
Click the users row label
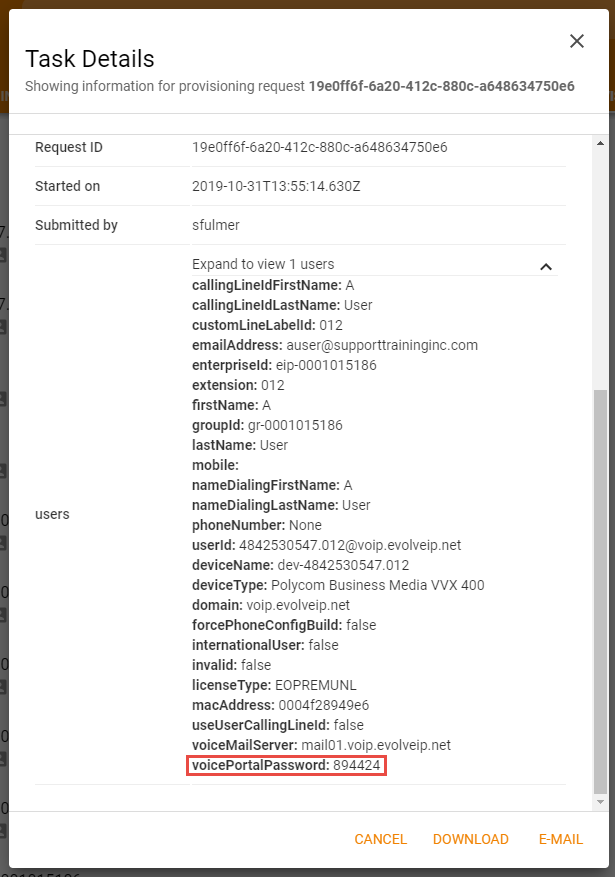(x=52, y=514)
